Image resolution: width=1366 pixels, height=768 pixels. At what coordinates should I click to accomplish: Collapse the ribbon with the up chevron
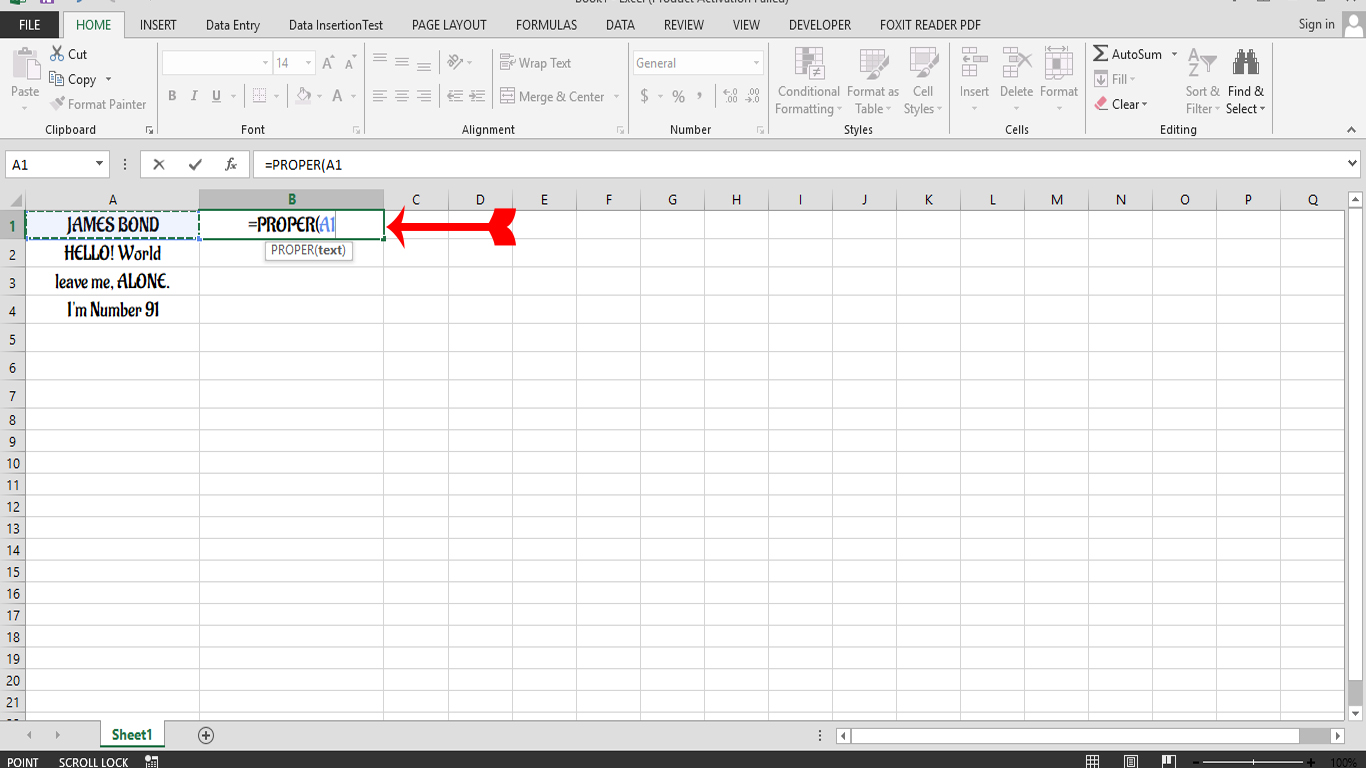1352,130
